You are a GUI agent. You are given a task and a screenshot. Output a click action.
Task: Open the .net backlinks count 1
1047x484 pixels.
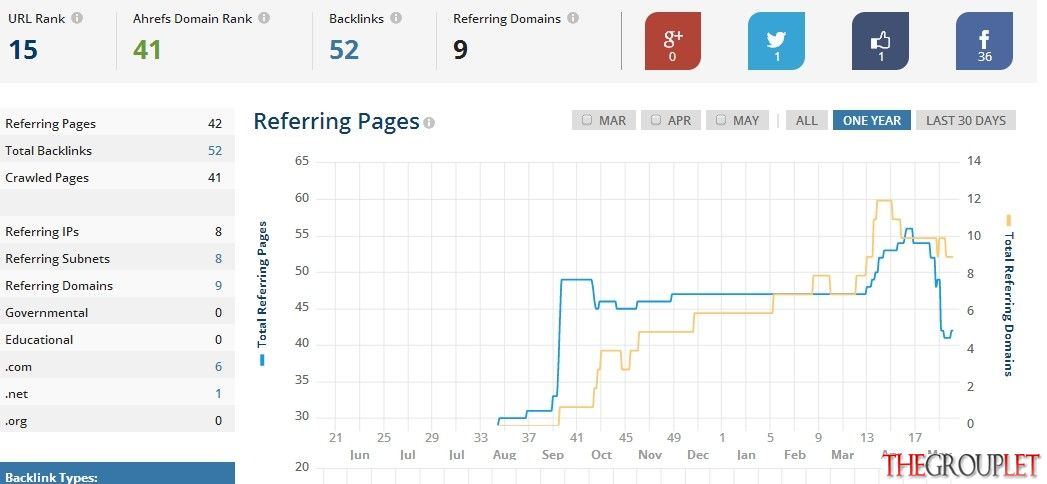[x=218, y=394]
